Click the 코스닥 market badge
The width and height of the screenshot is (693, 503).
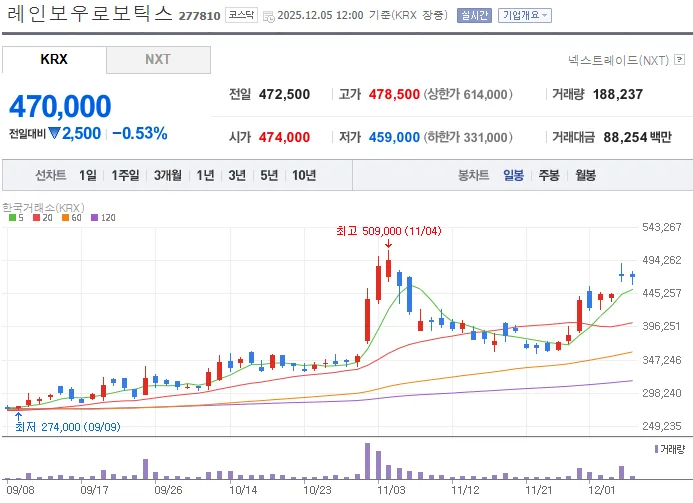[x=241, y=15]
